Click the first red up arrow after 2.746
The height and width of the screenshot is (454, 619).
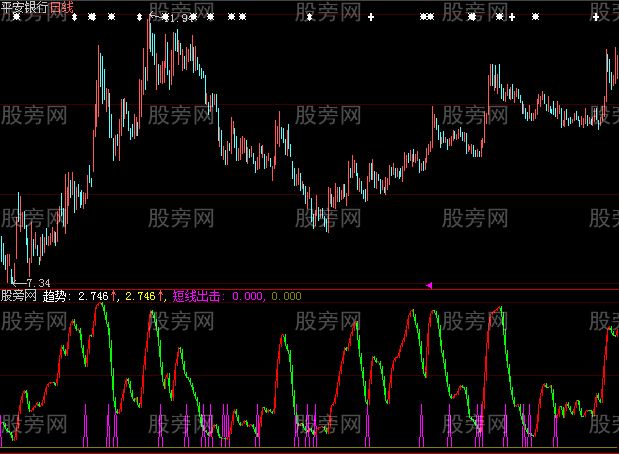[x=113, y=296]
